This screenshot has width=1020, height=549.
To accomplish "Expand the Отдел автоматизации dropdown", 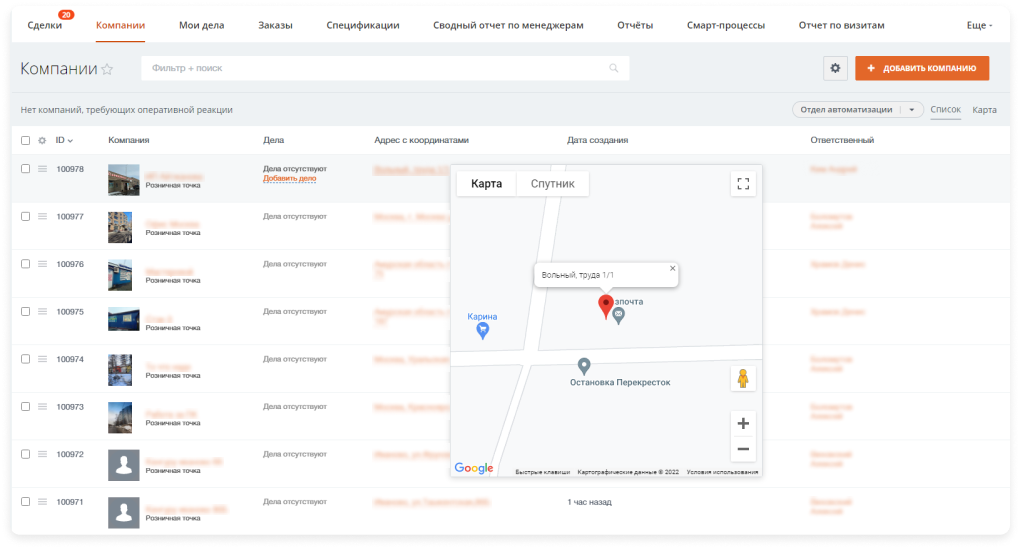I will point(911,110).
